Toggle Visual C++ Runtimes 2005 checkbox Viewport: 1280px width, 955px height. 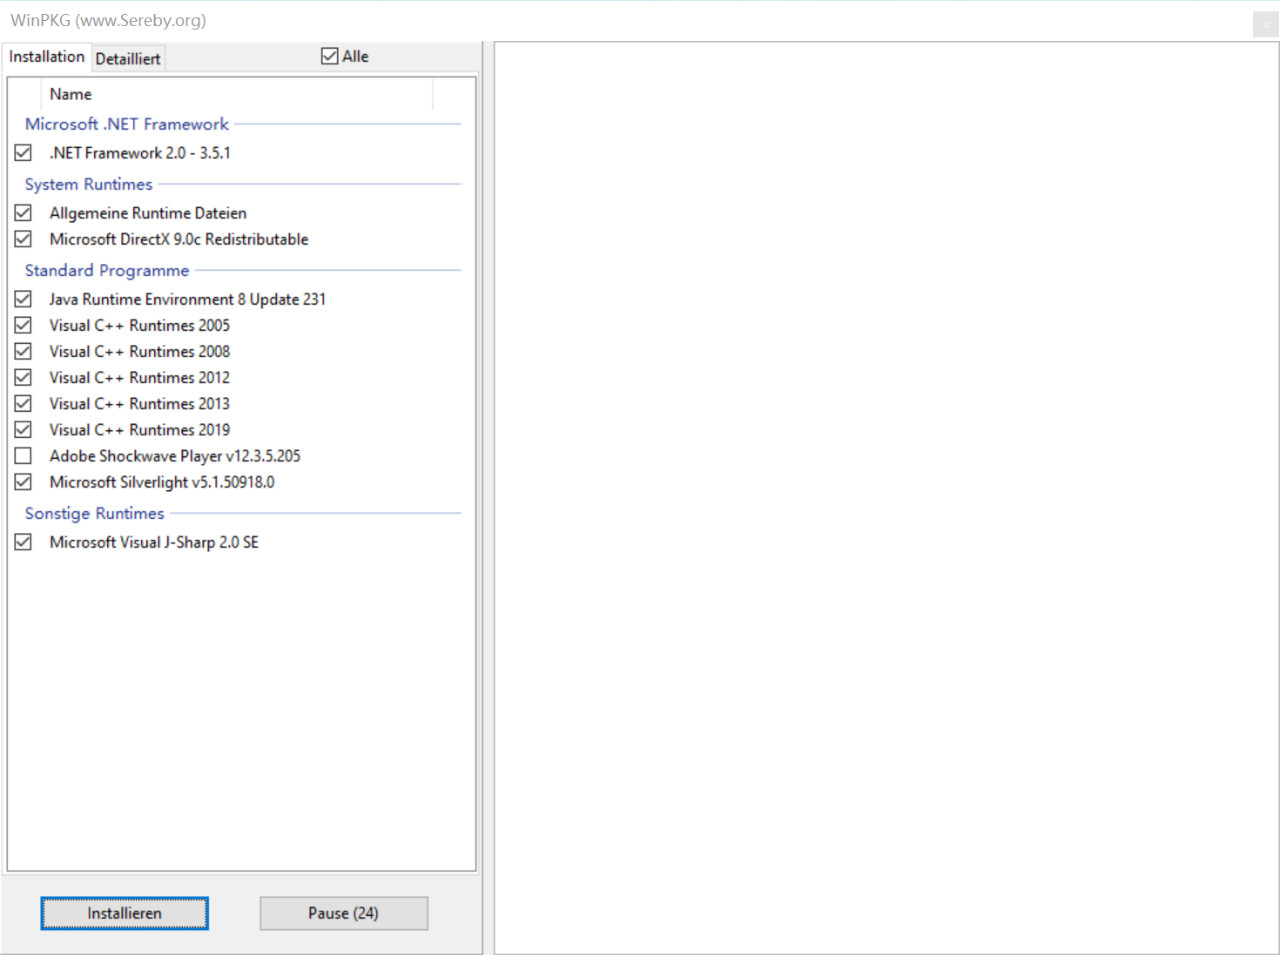click(23, 325)
